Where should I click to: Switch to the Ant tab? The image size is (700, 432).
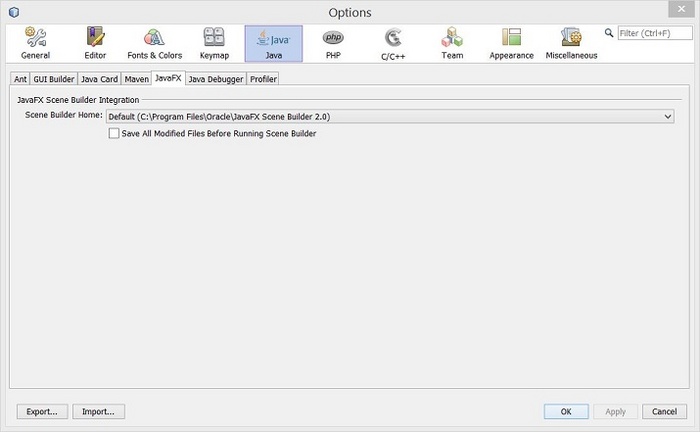coord(20,79)
